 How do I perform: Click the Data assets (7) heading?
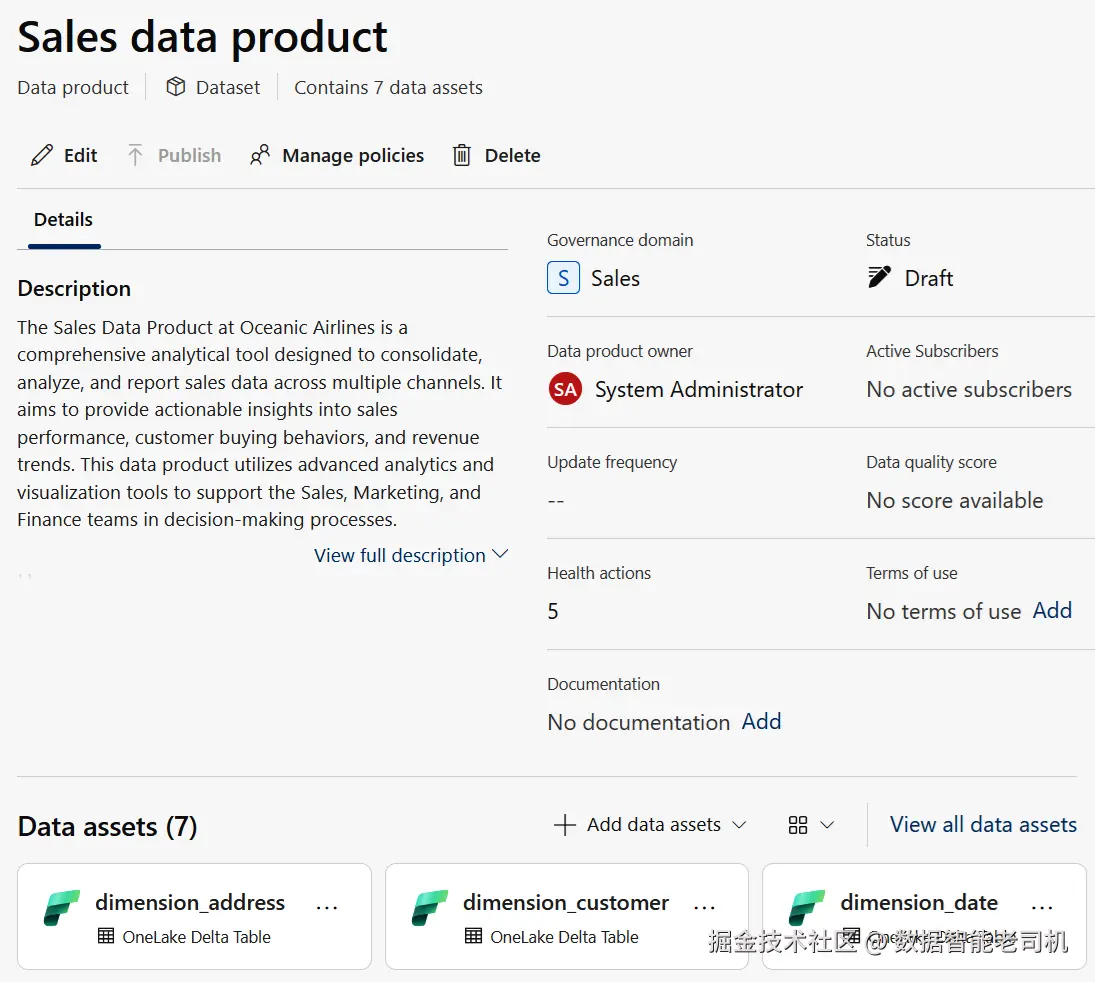[x=108, y=826]
